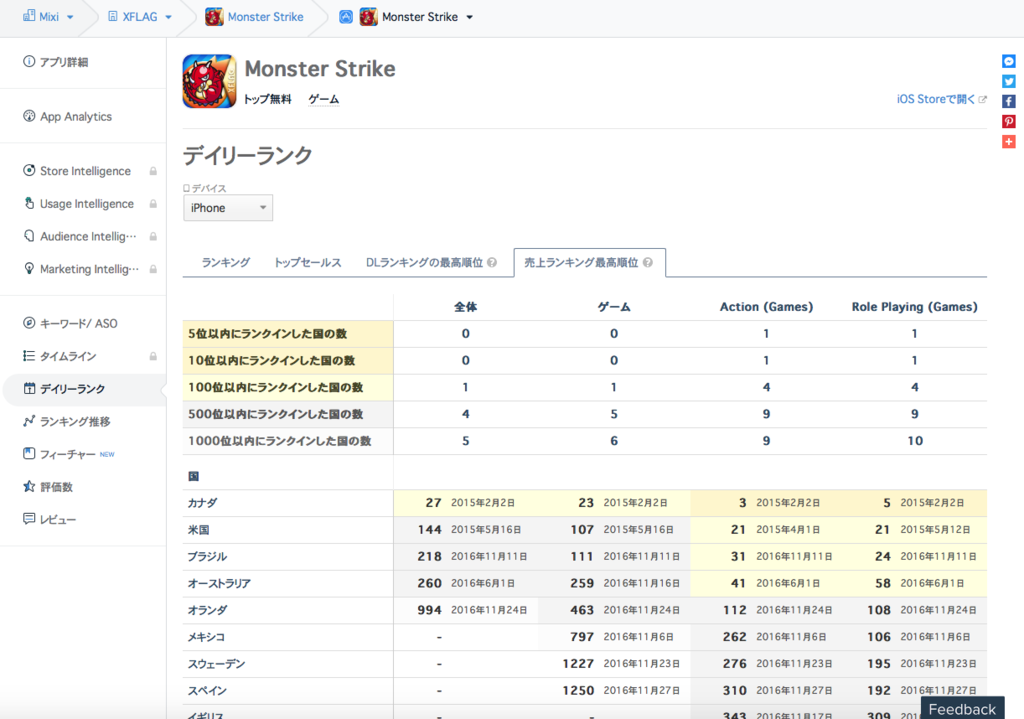Click the App Analytics sidebar icon
The height and width of the screenshot is (719, 1024).
pyautogui.click(x=29, y=116)
